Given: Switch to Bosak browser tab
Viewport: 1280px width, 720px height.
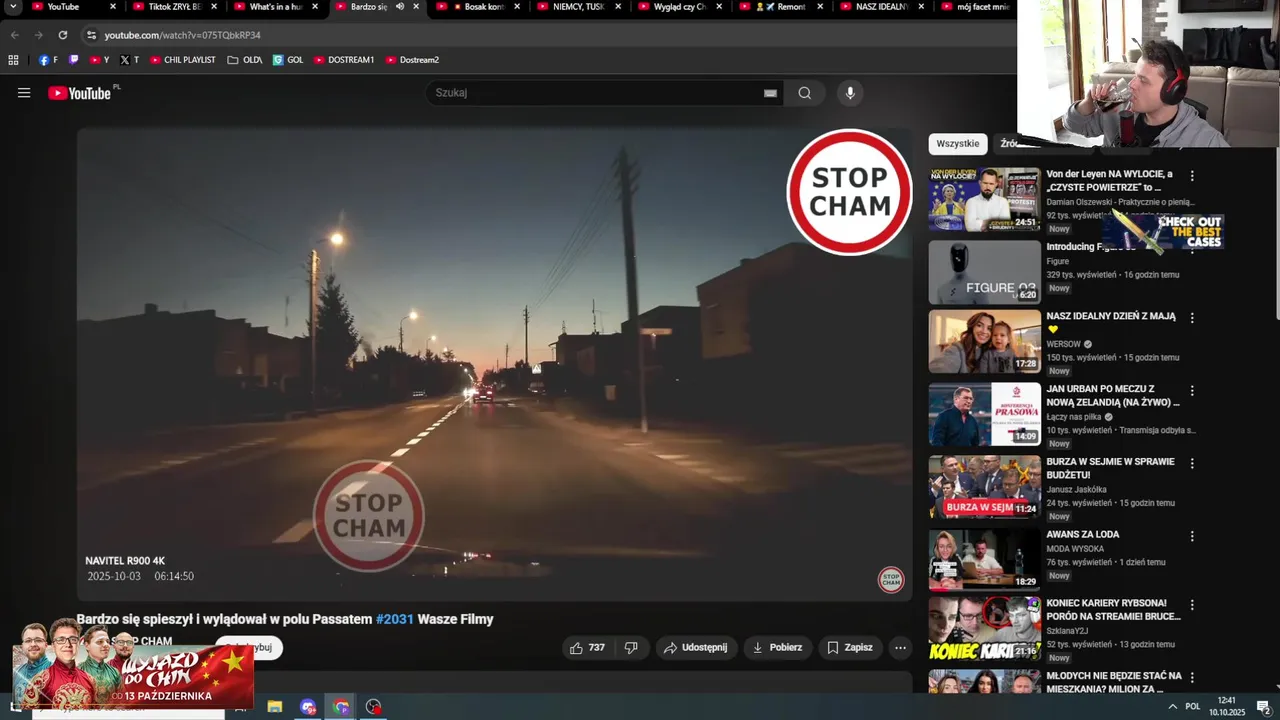Looking at the screenshot, I should (477, 7).
